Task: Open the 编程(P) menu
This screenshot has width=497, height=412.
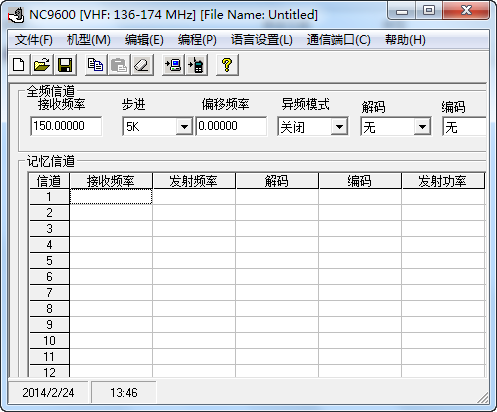Action: point(197,40)
